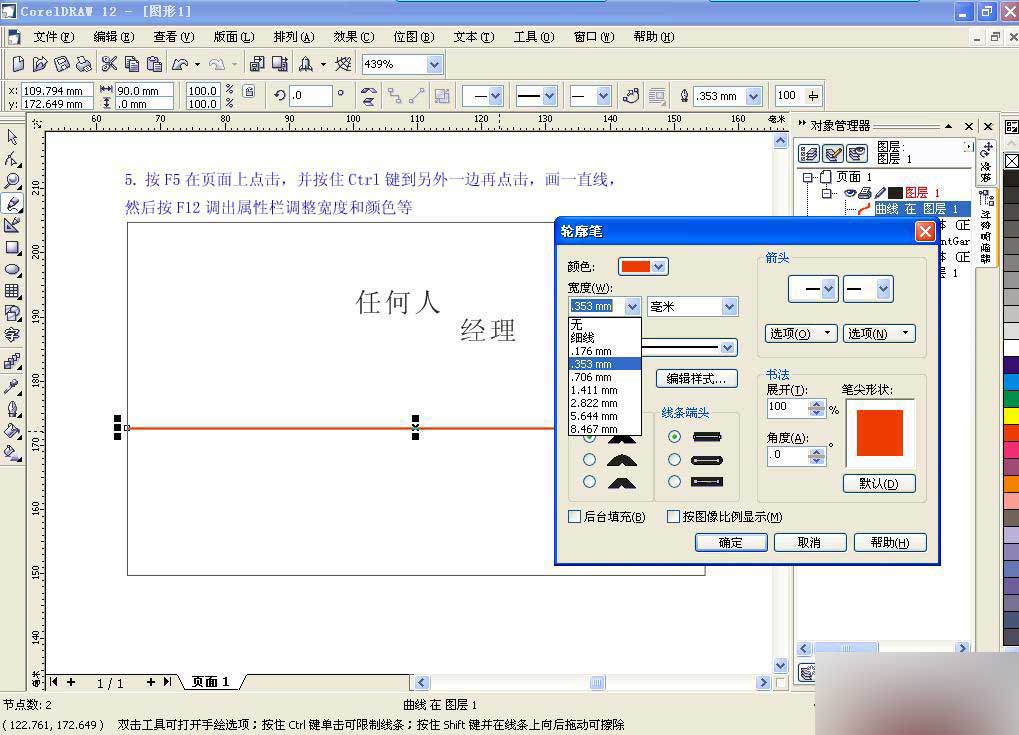Toggle the printer icon for 图层 1
1019x735 pixels.
pos(864,193)
